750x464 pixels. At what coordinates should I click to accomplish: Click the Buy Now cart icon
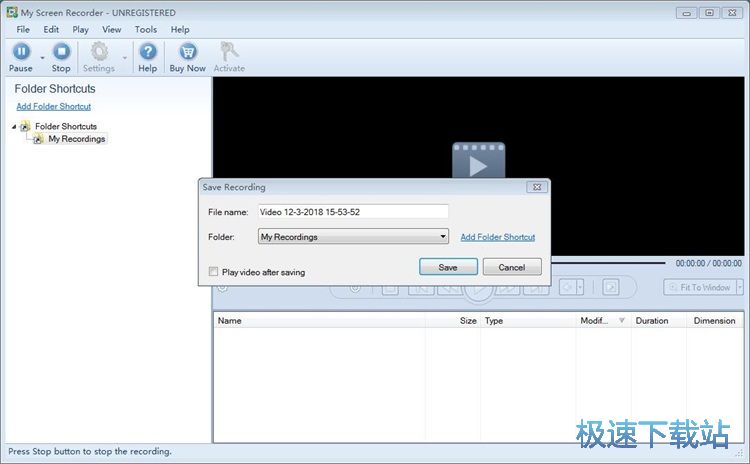(188, 52)
